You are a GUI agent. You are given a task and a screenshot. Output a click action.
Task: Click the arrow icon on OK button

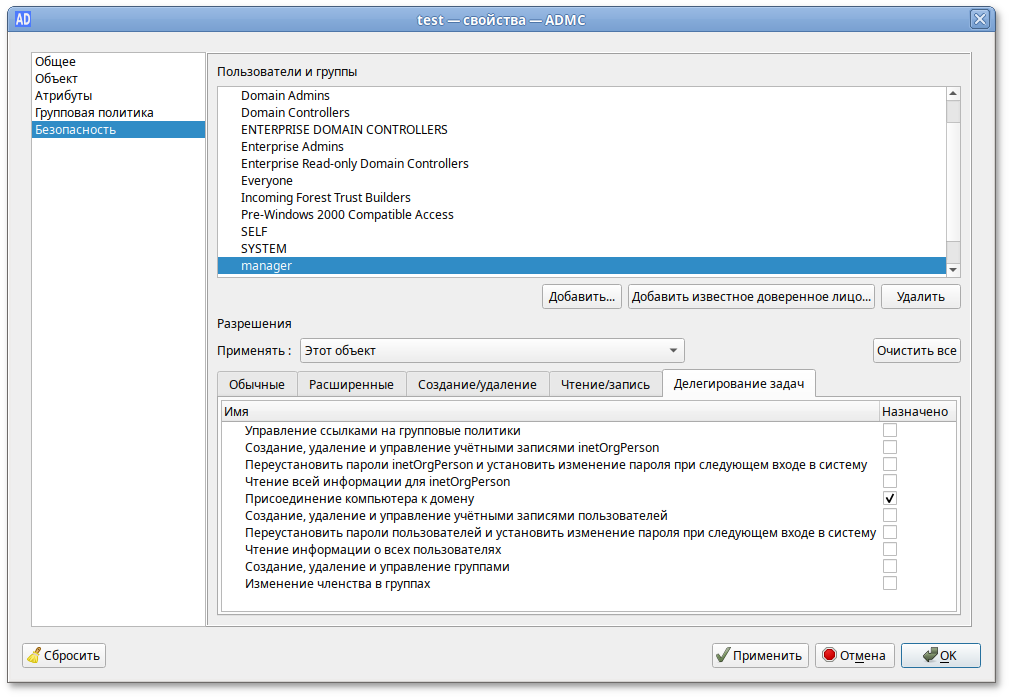pyautogui.click(x=930, y=655)
